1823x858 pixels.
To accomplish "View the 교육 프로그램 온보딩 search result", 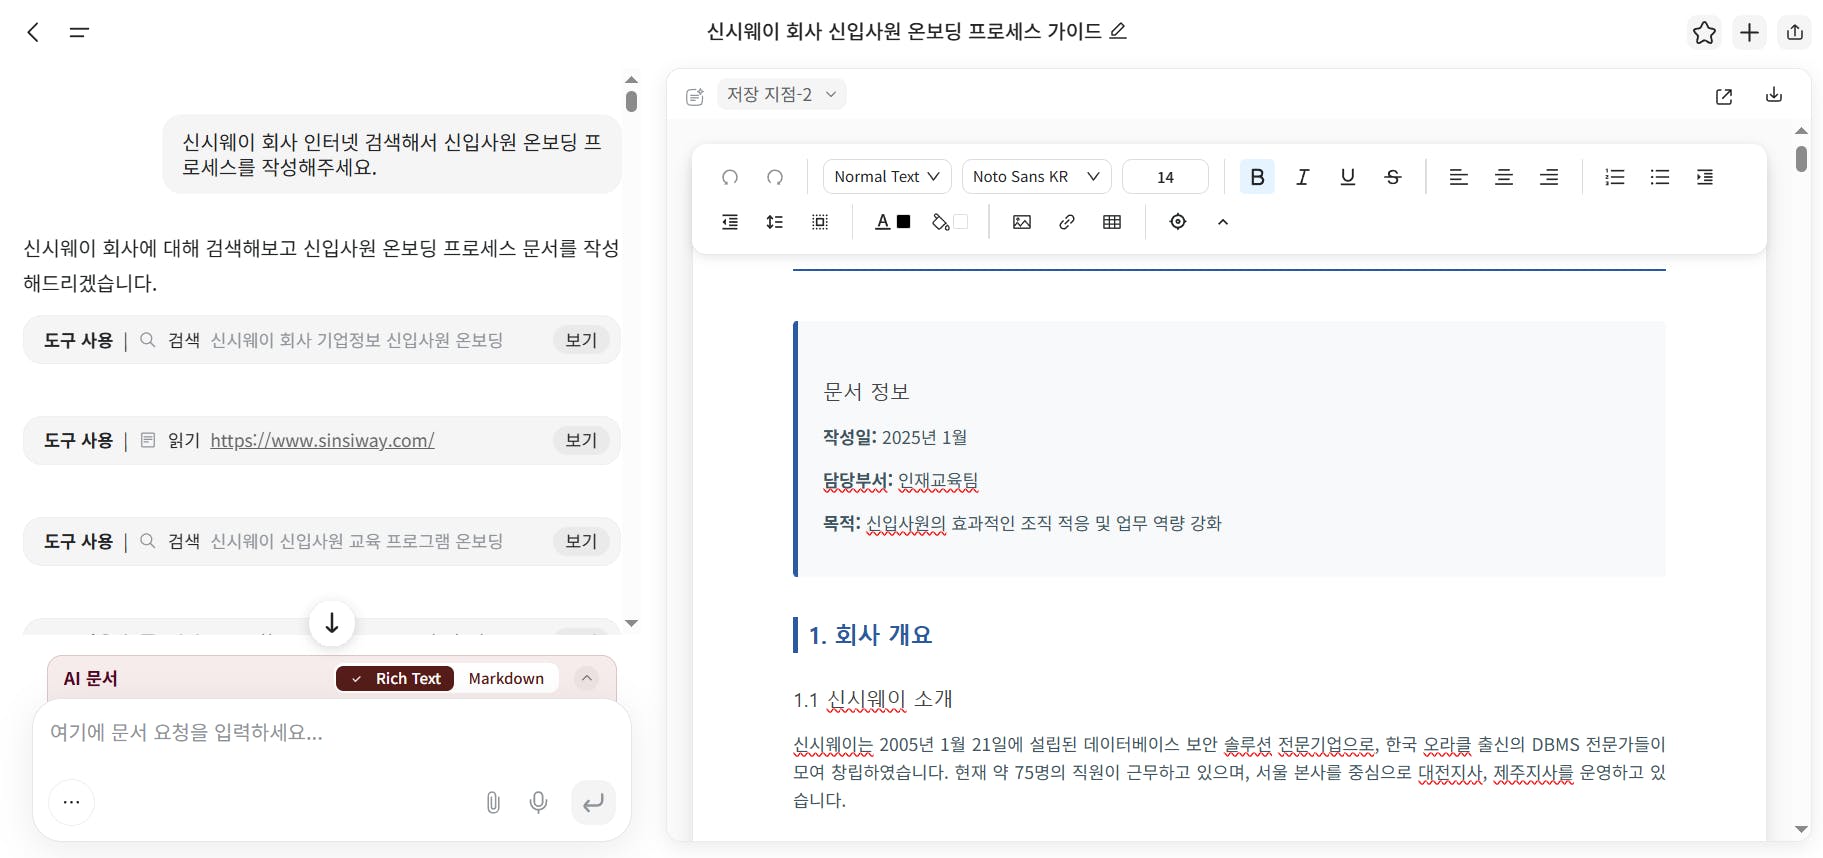I will tap(581, 541).
